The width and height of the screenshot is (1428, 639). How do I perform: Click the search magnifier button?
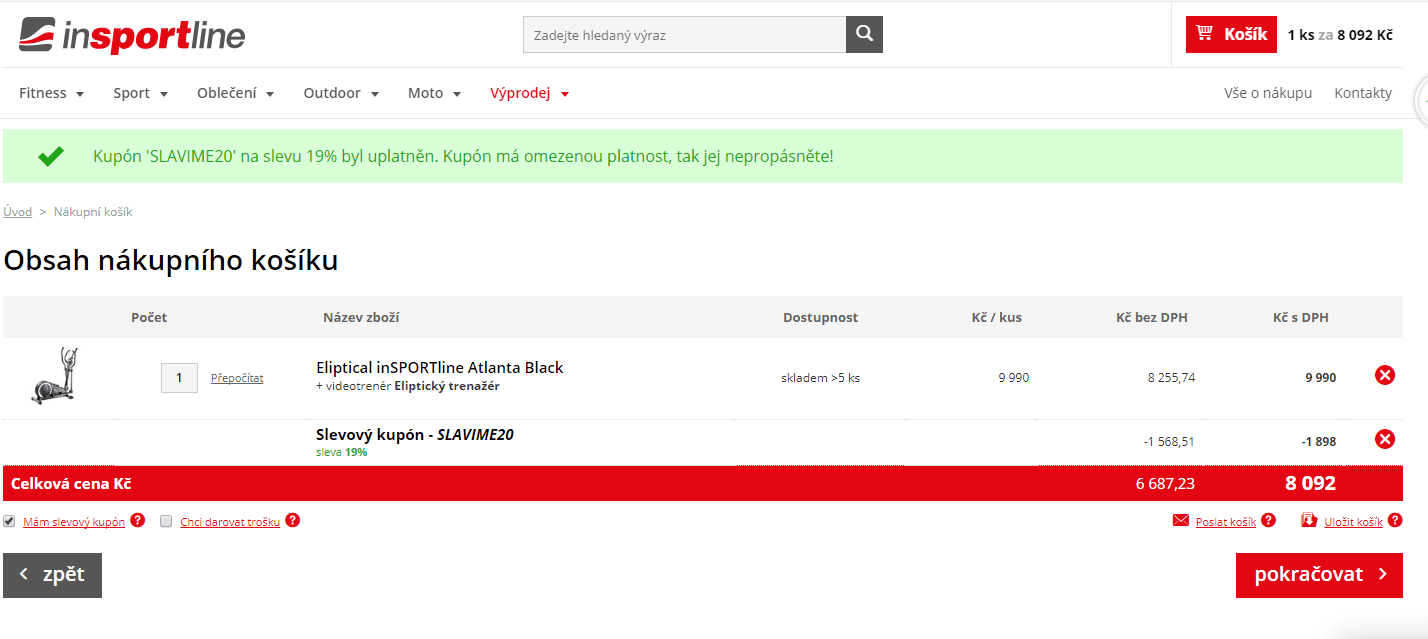point(864,35)
